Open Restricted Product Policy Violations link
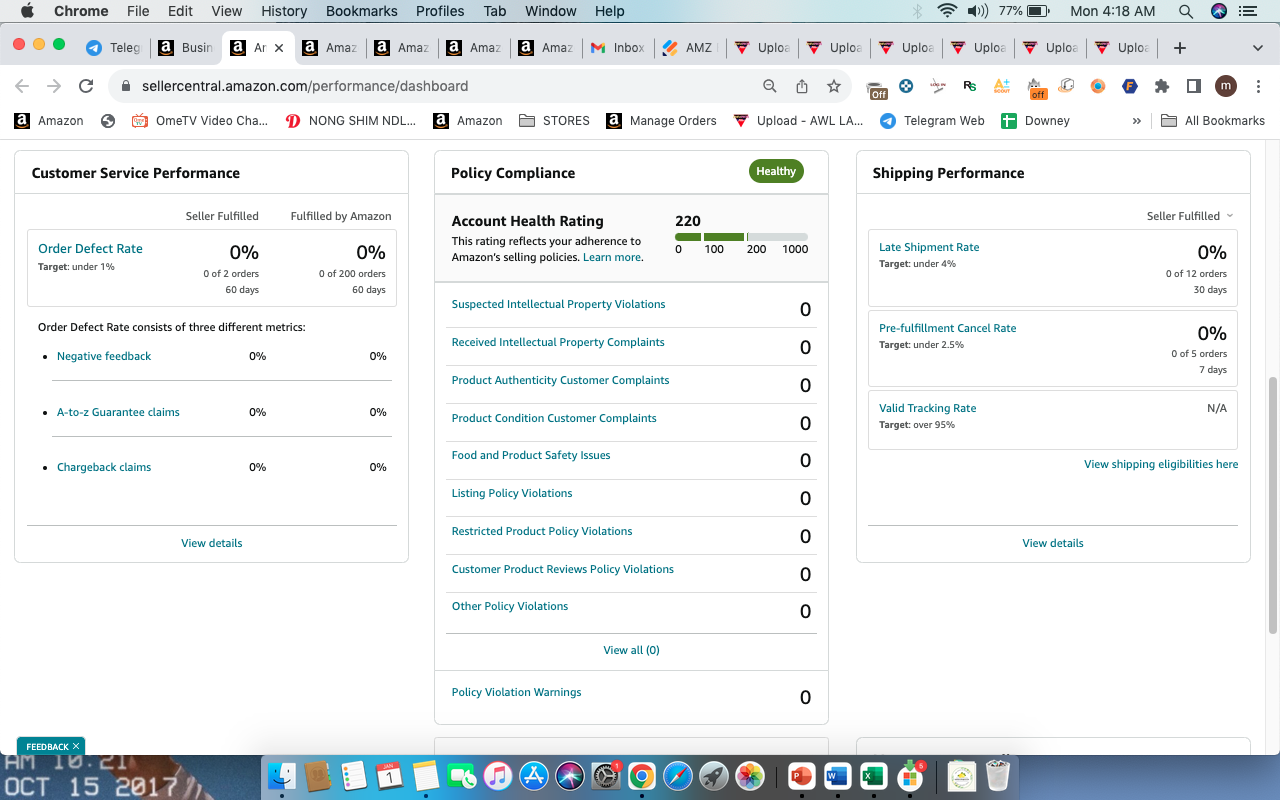This screenshot has width=1280, height=800. pyautogui.click(x=542, y=531)
